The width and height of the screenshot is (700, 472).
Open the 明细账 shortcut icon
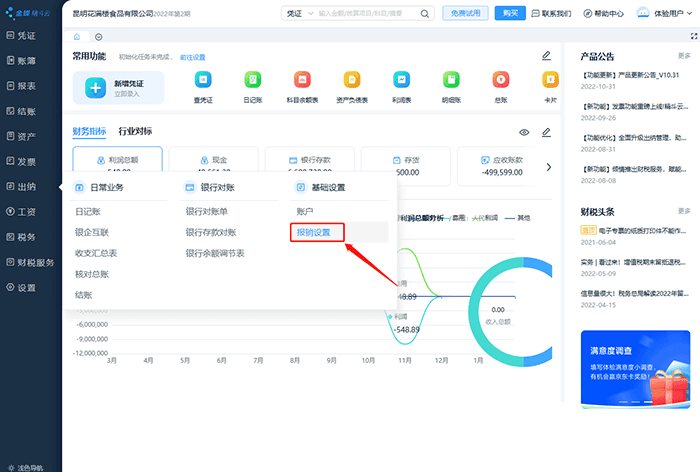pyautogui.click(x=451, y=80)
